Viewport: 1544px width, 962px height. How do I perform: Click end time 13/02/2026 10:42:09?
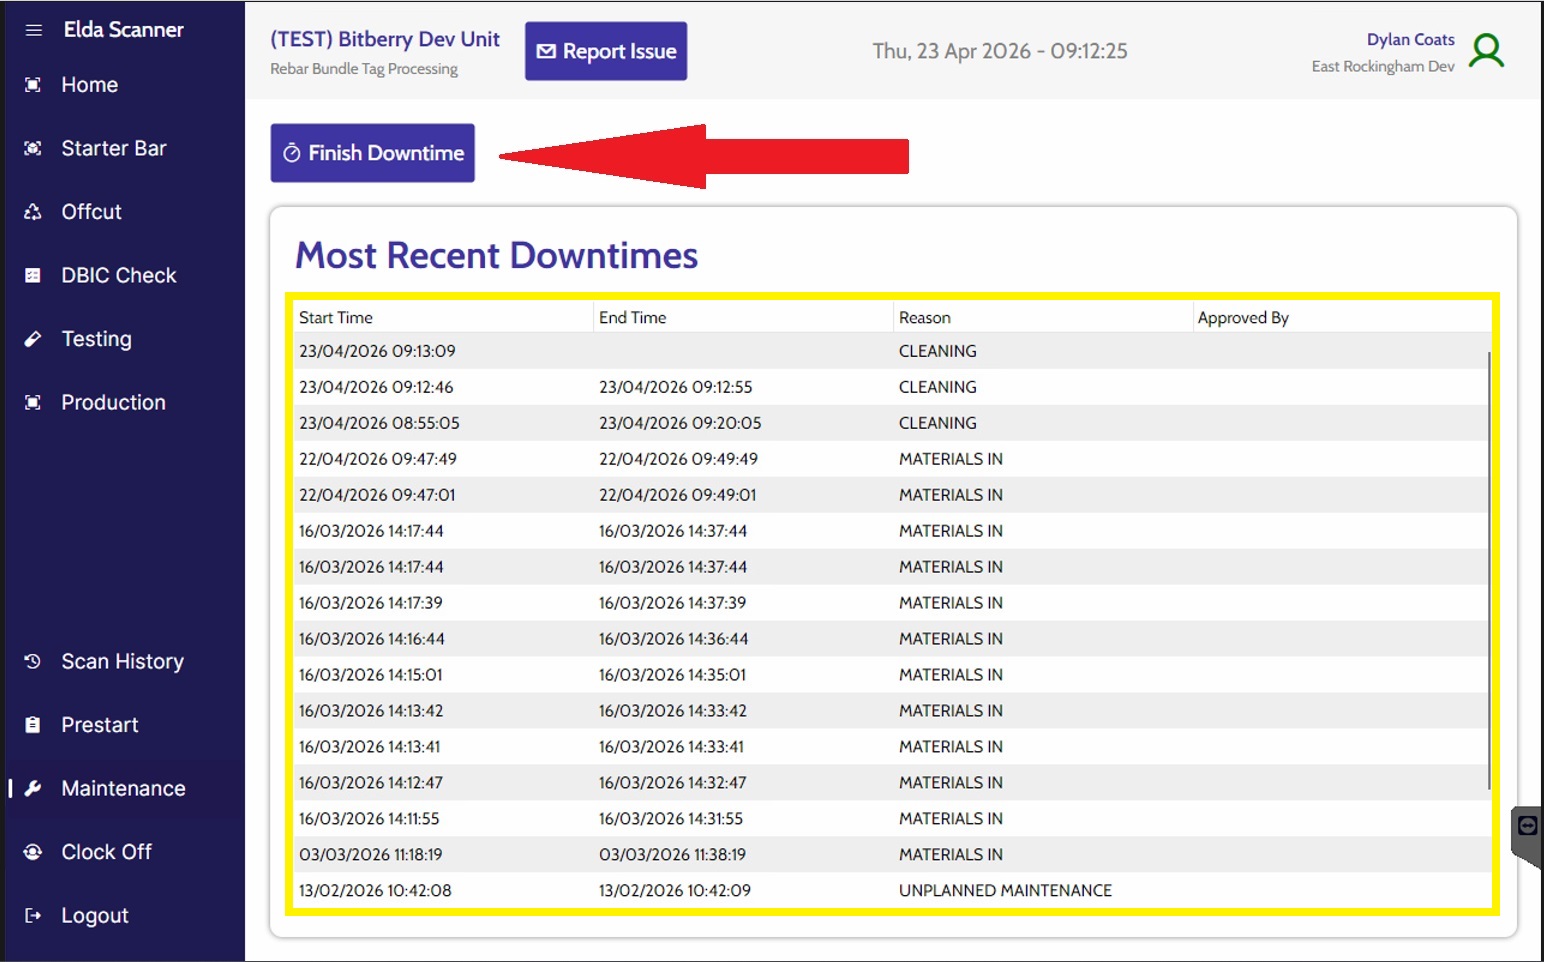(675, 891)
